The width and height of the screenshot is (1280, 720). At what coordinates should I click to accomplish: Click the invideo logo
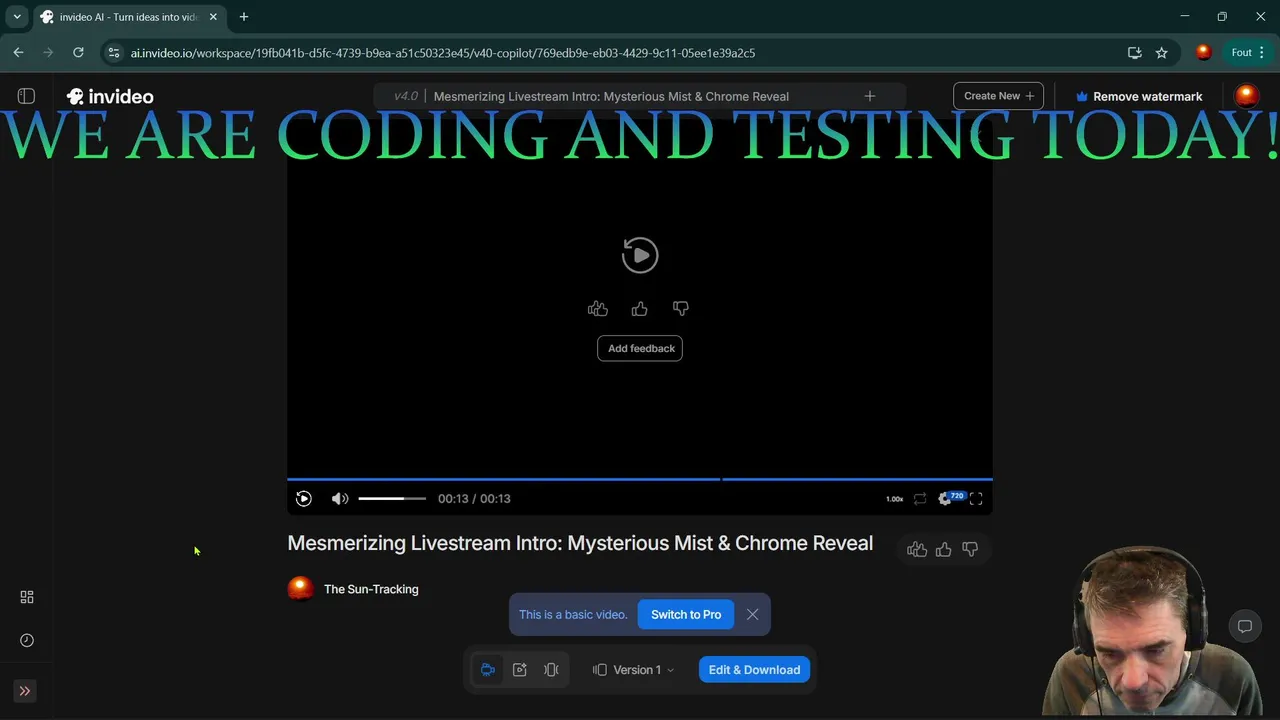pos(110,97)
